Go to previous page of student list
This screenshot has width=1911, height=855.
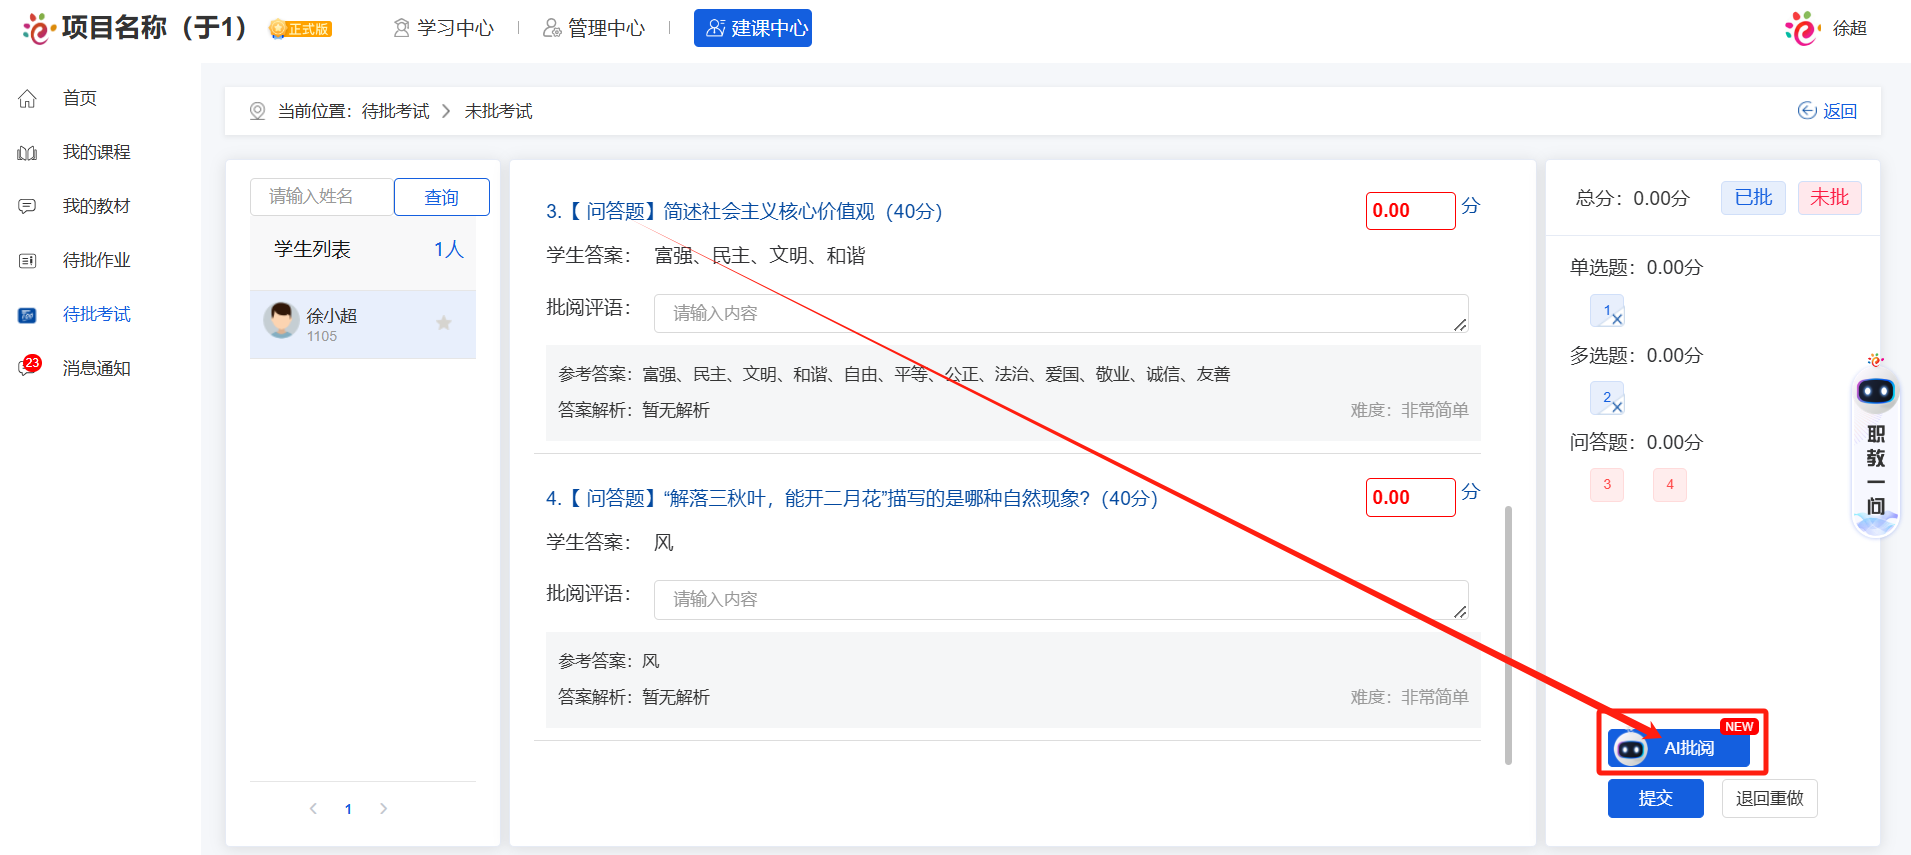(313, 809)
